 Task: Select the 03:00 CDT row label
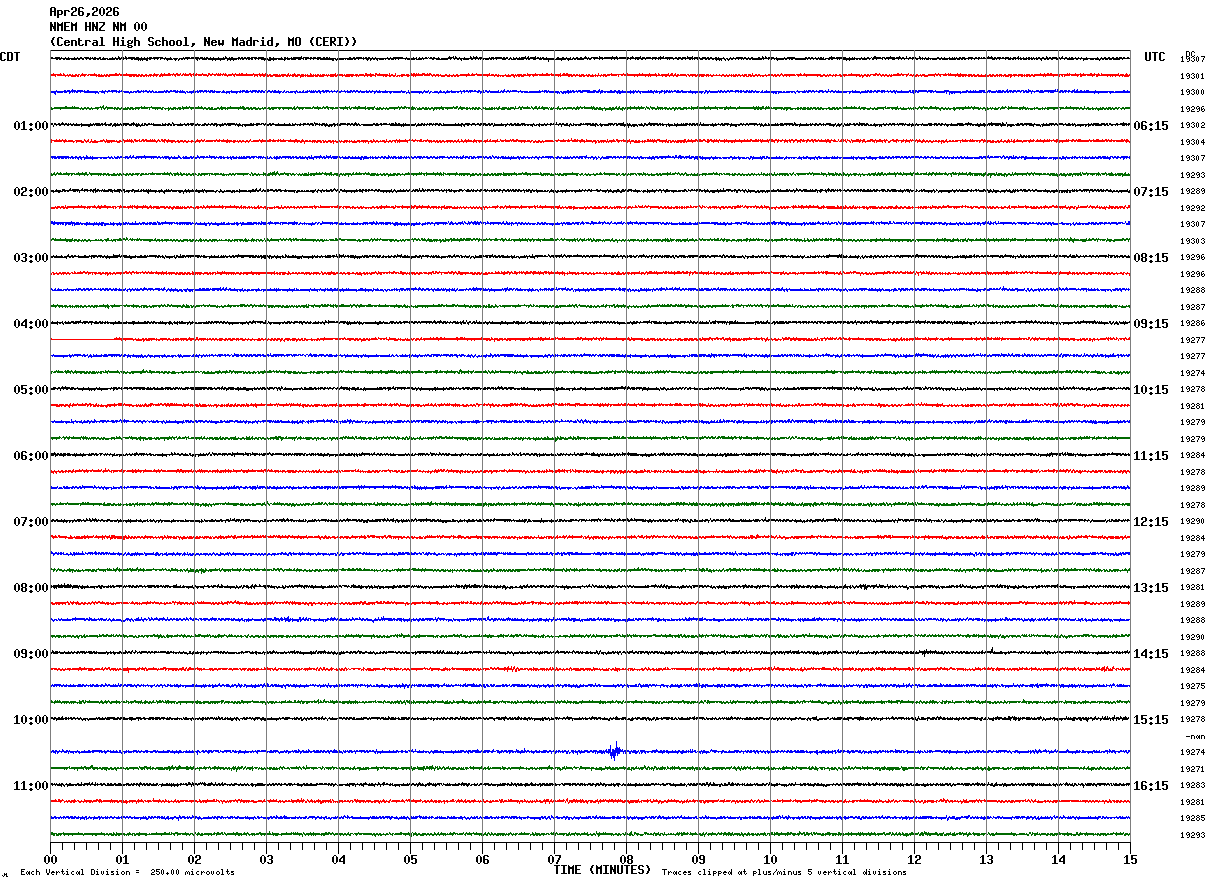click(31, 258)
